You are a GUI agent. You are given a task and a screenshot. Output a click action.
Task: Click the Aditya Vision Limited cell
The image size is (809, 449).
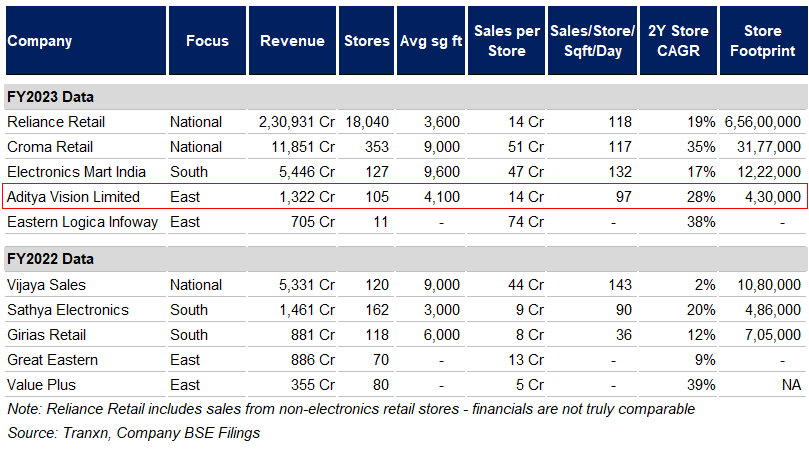pos(73,197)
